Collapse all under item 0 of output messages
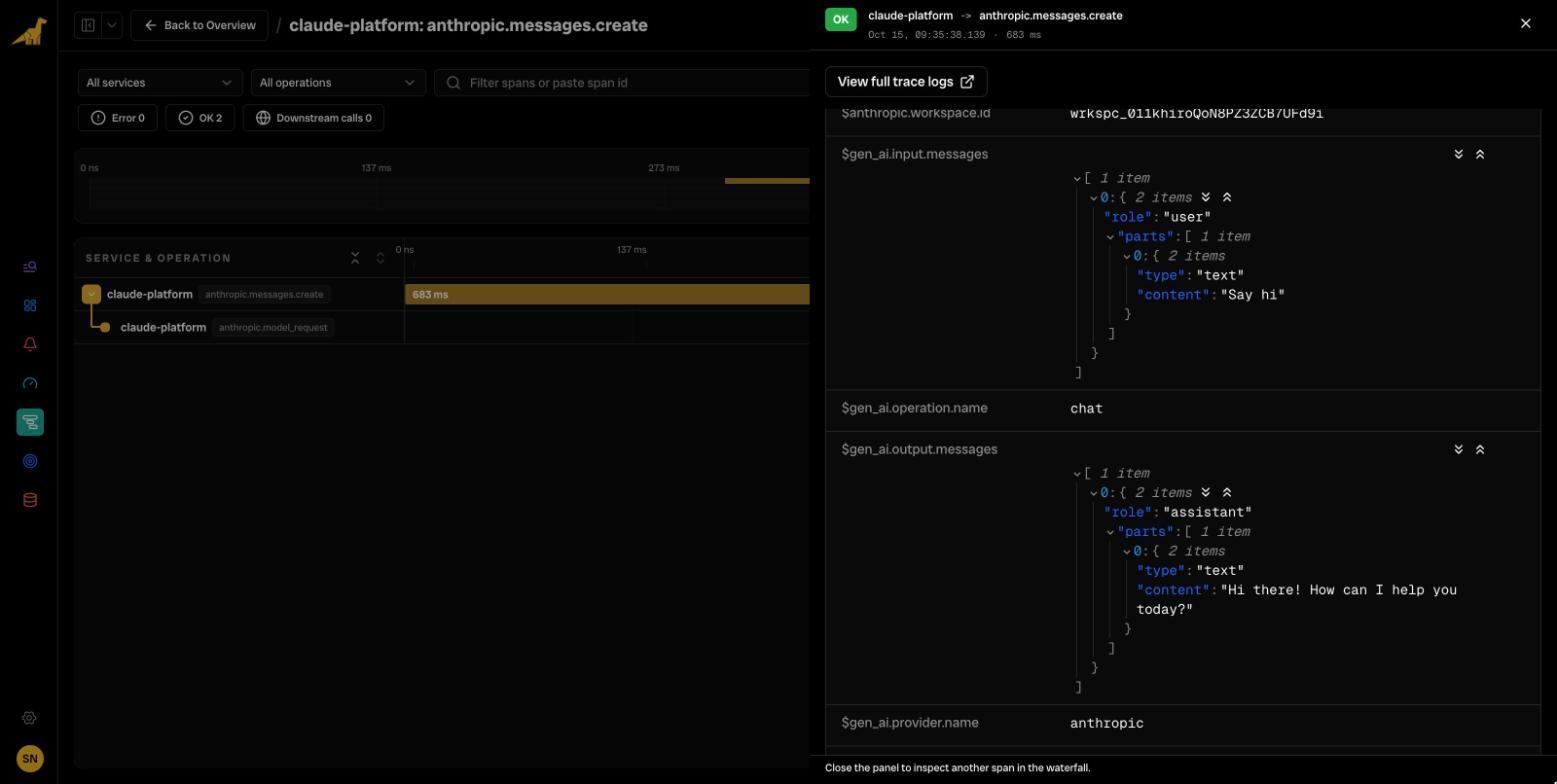Image resolution: width=1557 pixels, height=784 pixels. 1227,492
